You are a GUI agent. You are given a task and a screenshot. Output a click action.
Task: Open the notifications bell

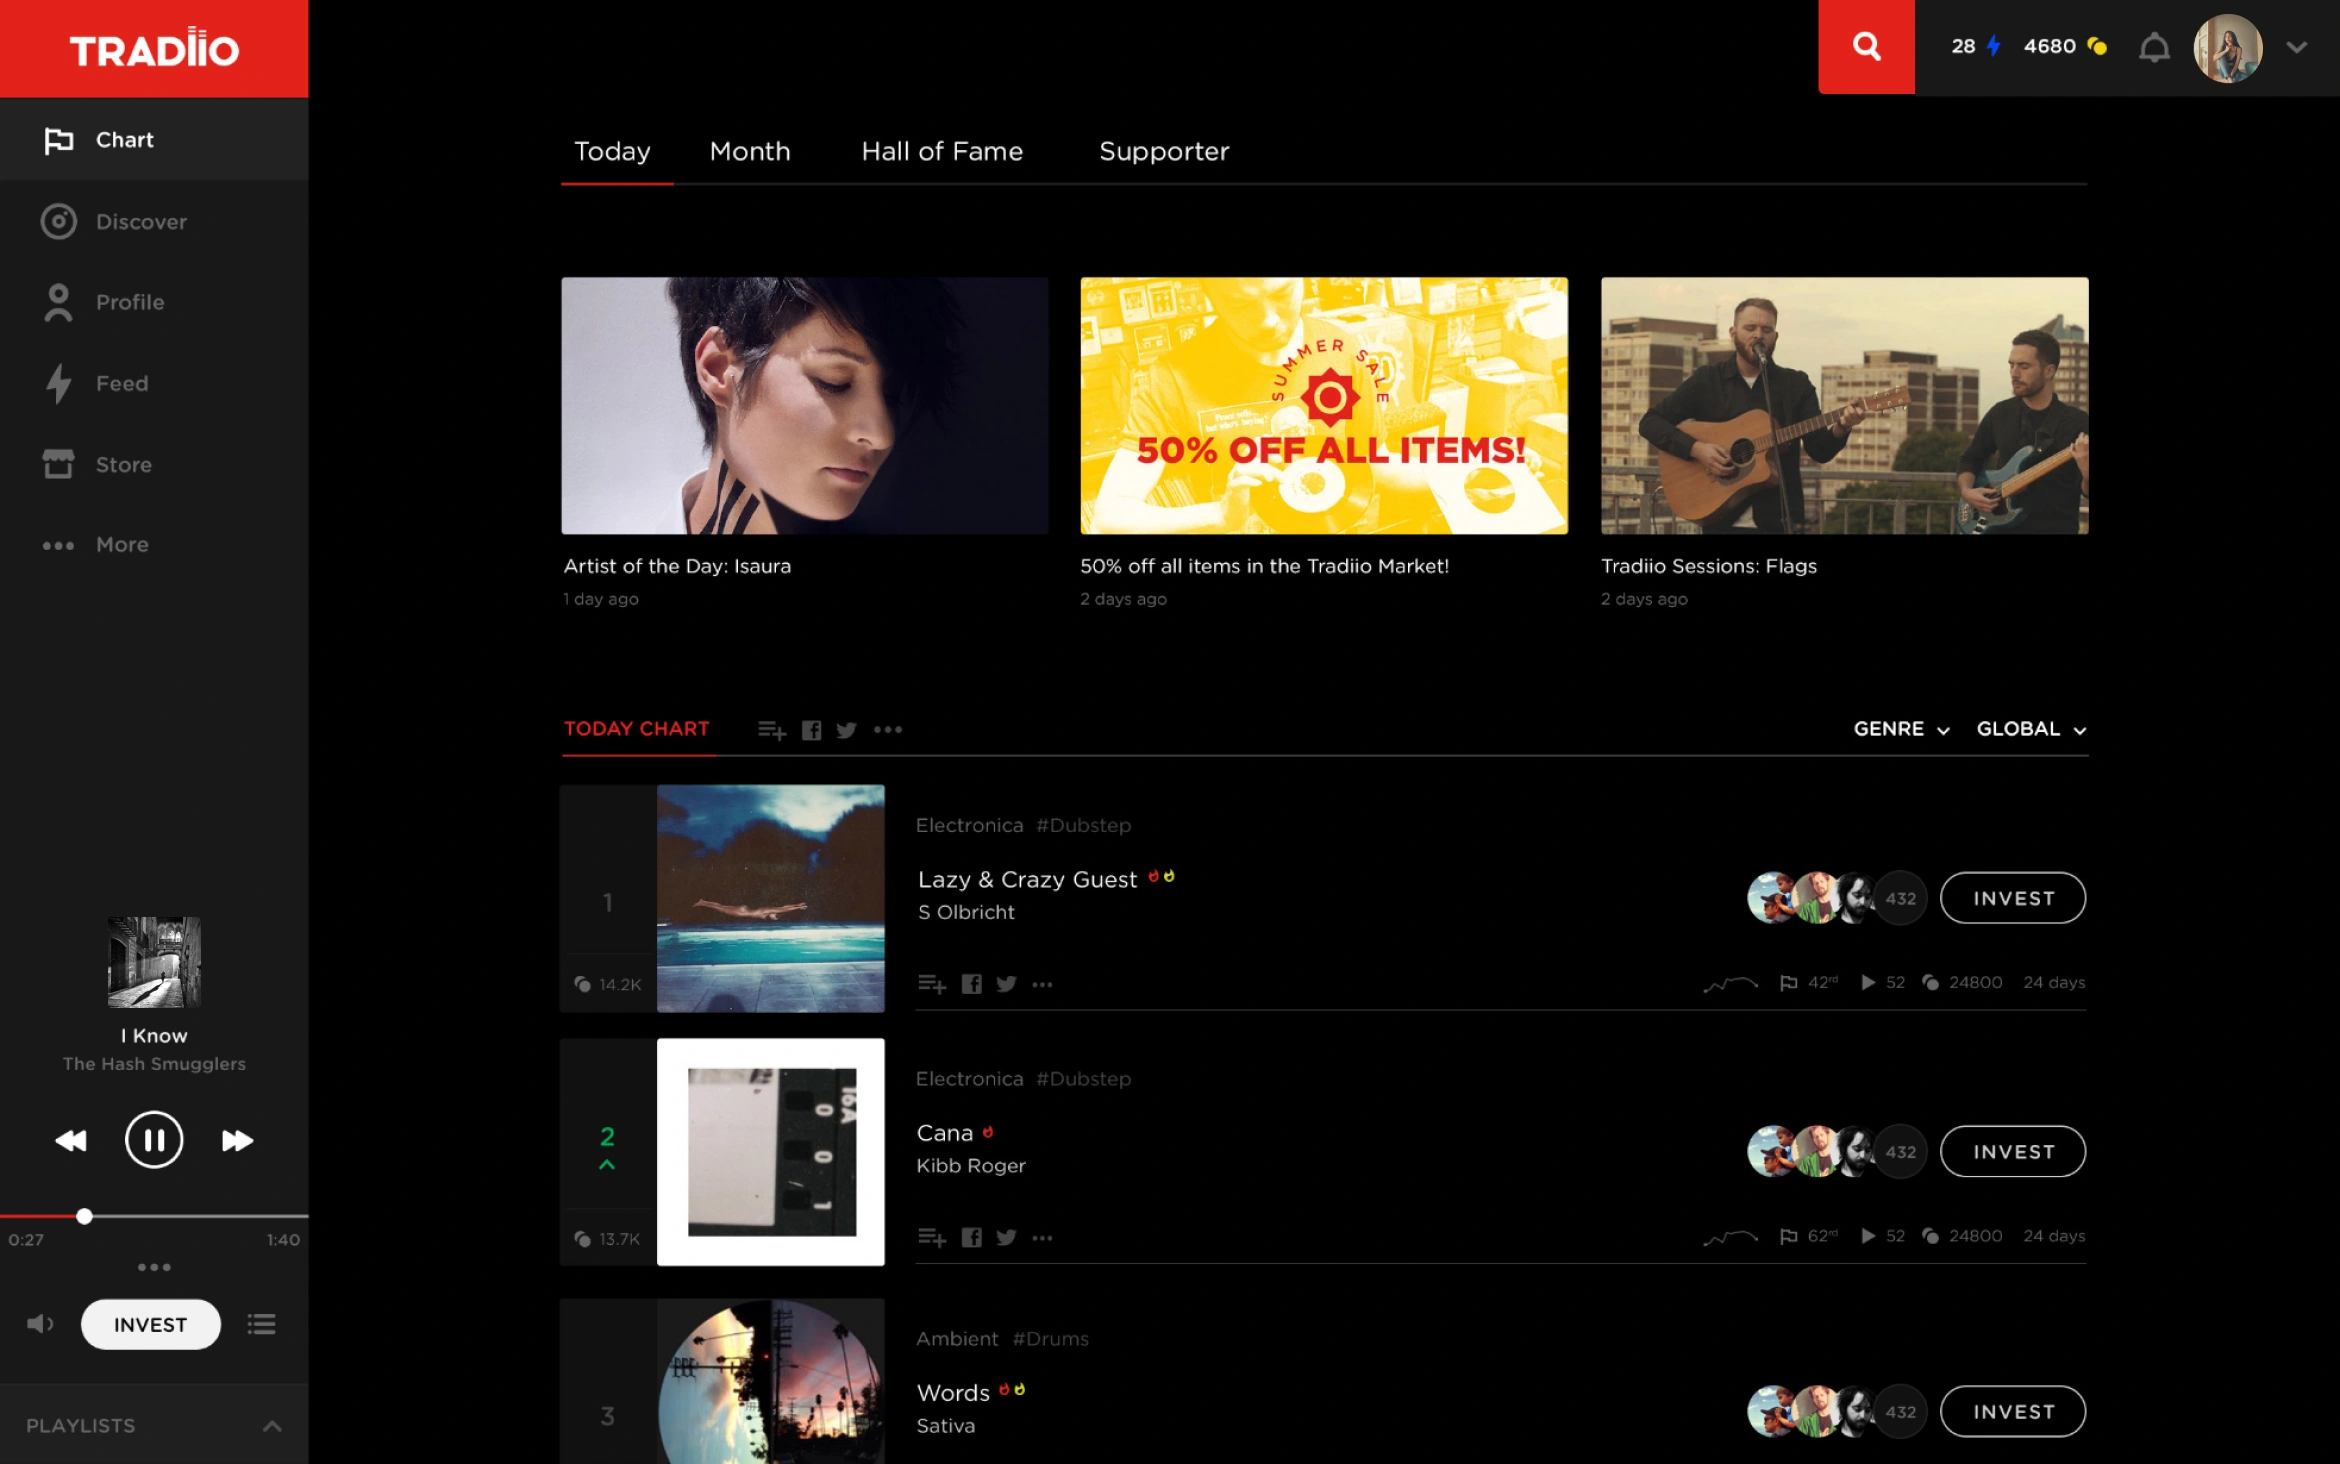coord(2154,47)
